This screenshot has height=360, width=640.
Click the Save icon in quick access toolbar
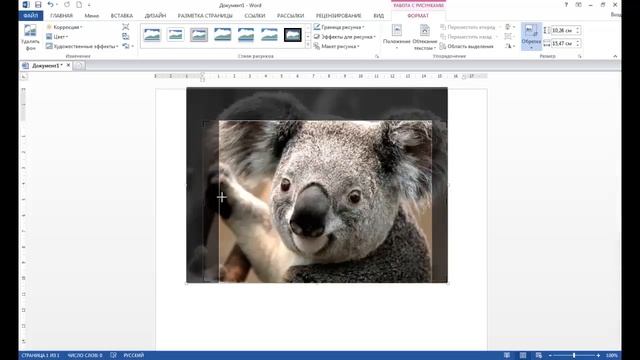tap(38, 5)
